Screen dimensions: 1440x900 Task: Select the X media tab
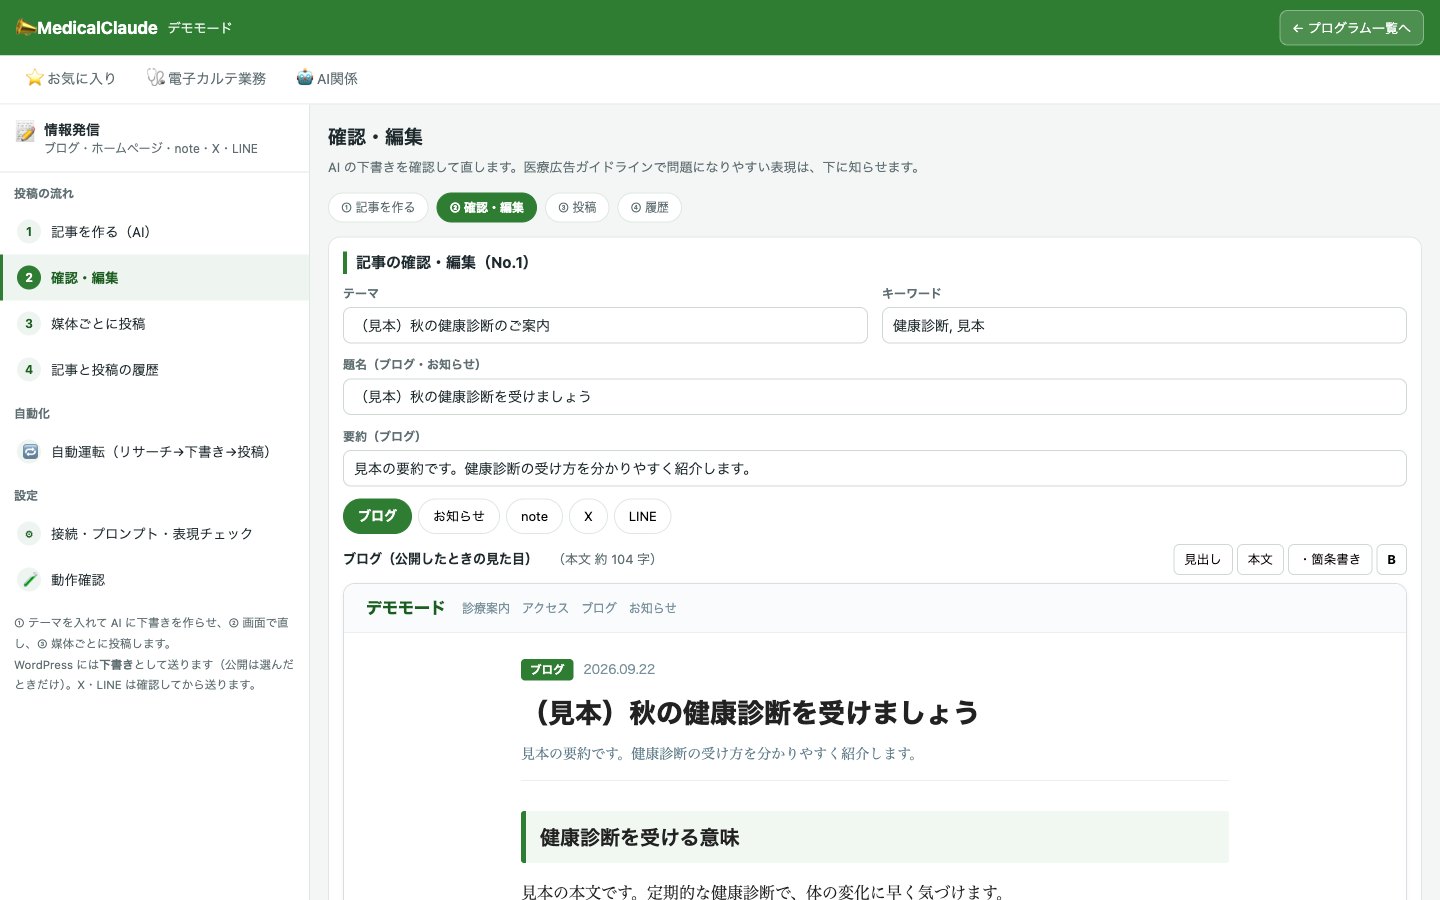pyautogui.click(x=588, y=516)
